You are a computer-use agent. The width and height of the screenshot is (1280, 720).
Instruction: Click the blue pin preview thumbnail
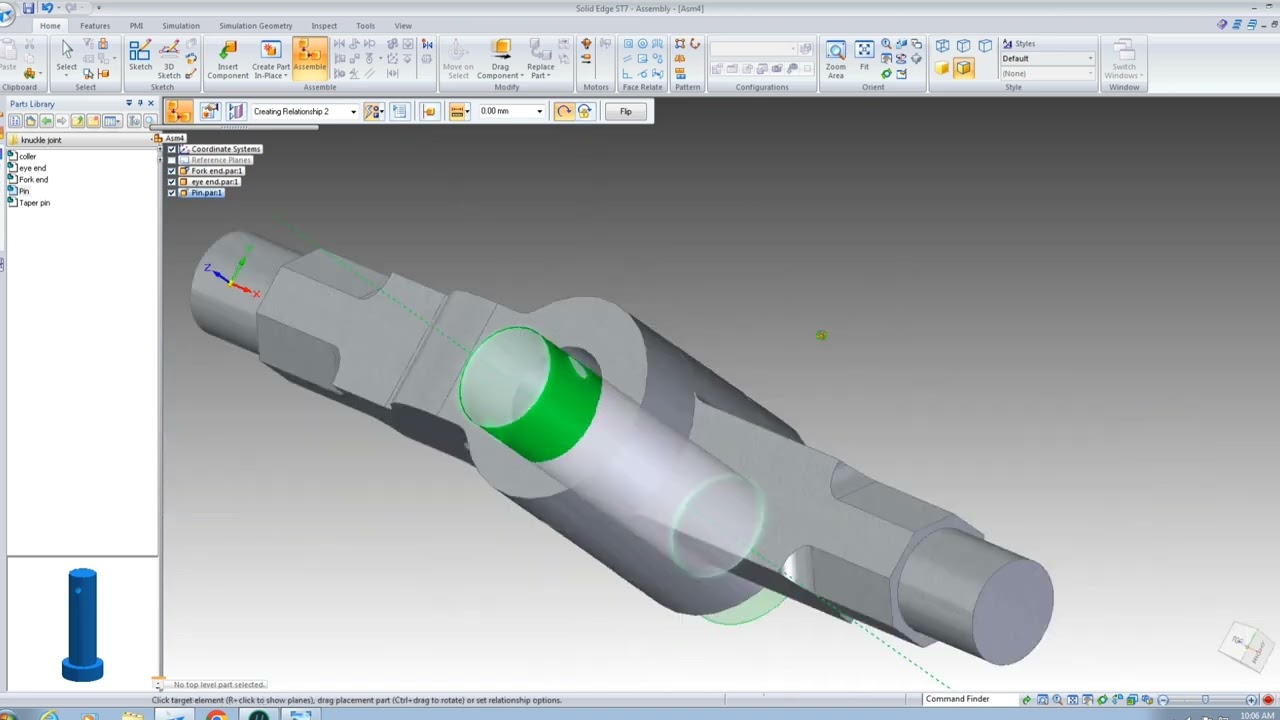pos(82,625)
